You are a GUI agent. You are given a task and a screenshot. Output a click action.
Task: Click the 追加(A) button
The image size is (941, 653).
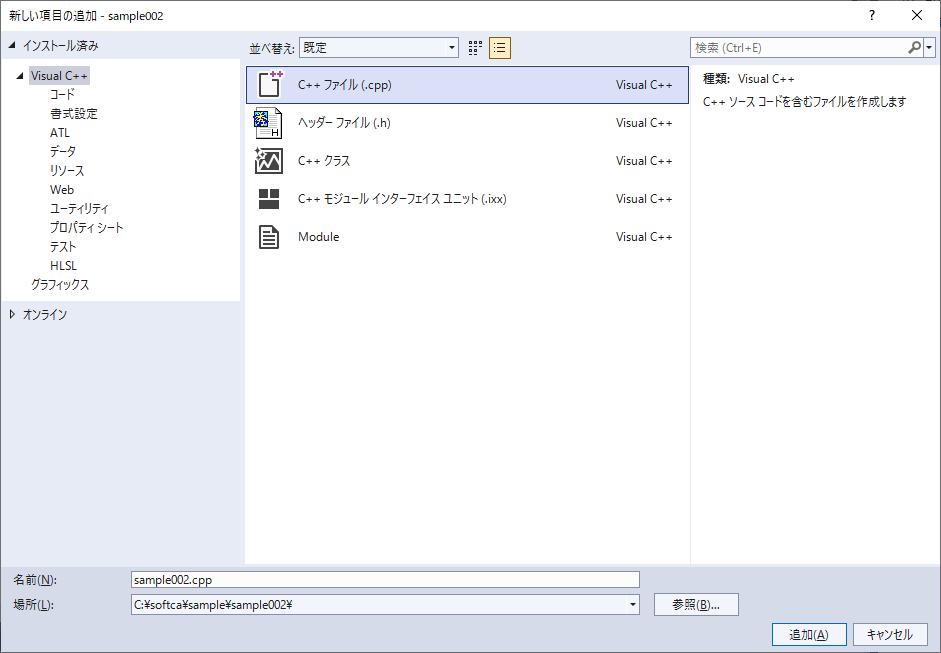(808, 634)
